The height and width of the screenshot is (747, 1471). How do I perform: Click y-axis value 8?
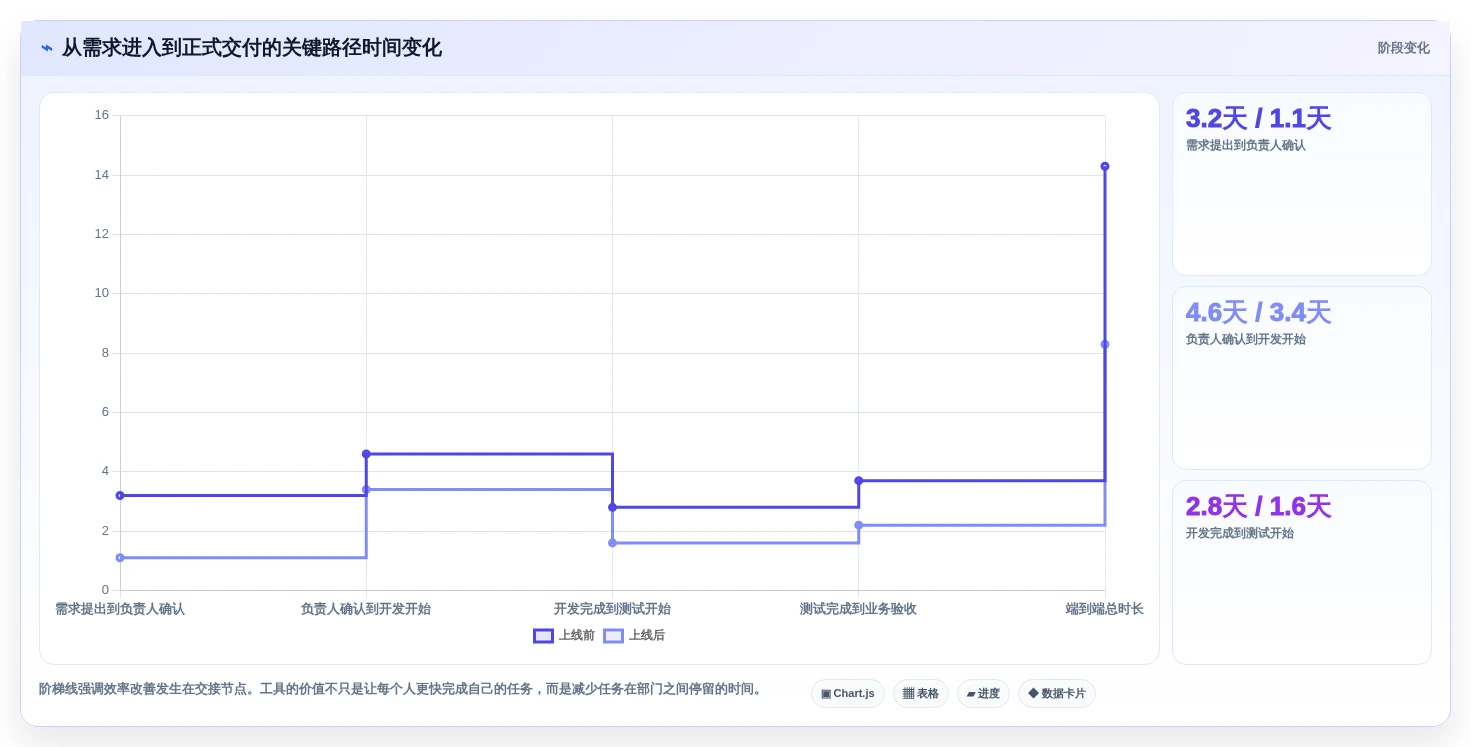tap(105, 353)
